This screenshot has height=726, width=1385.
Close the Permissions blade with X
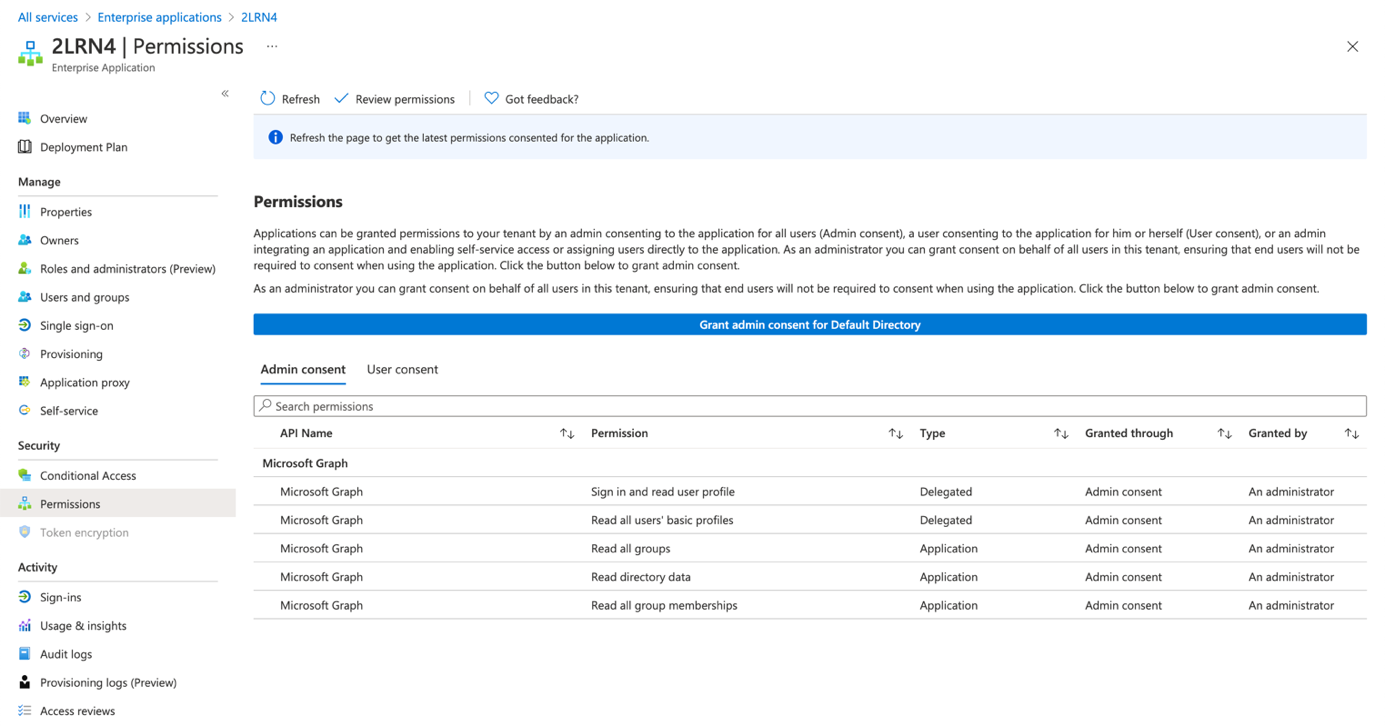click(x=1352, y=46)
